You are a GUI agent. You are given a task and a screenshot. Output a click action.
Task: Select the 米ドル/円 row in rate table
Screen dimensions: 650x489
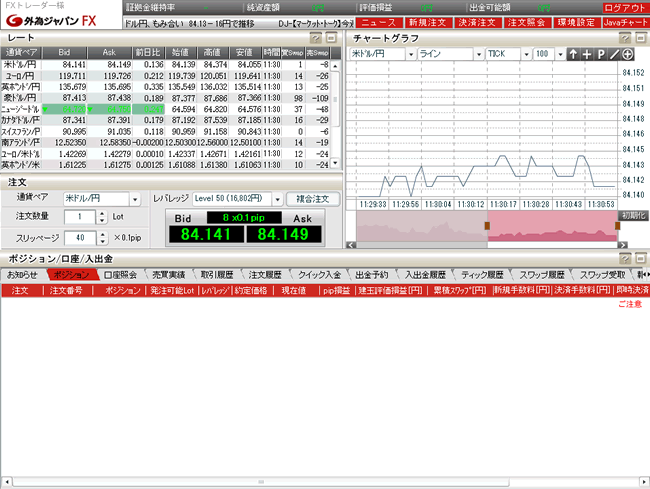(166, 65)
